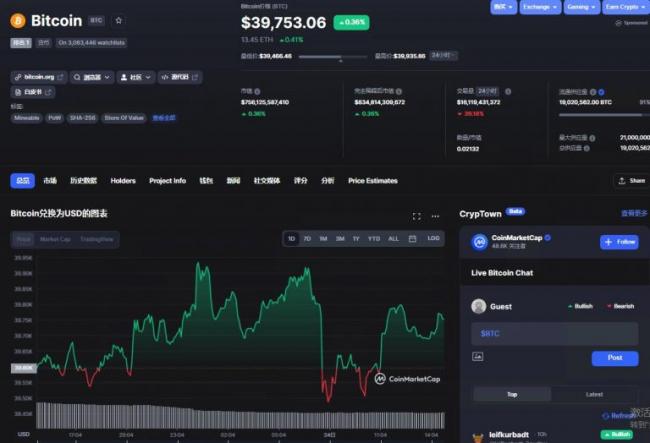This screenshot has width=650, height=443.
Task: Click the image attachment icon in chat
Action: tap(477, 357)
